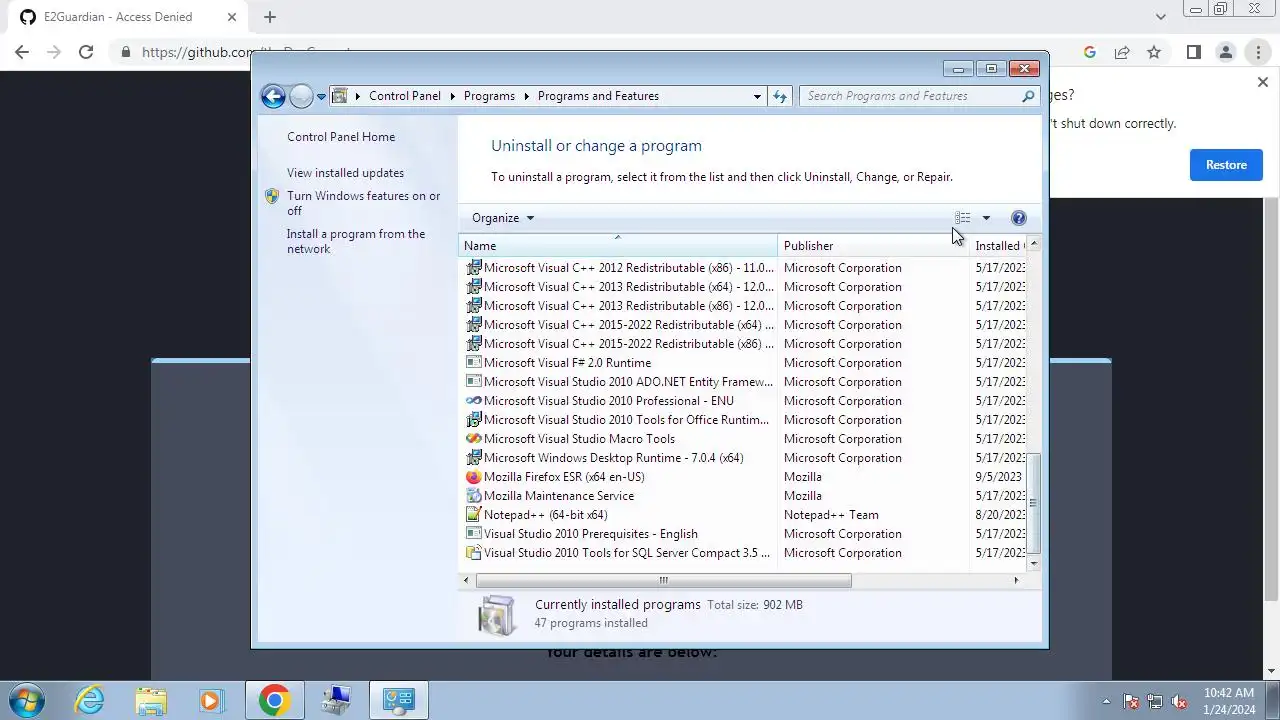The image size is (1280, 720).
Task: Click Microsoft Visual Studio Macro Tools icon
Action: click(474, 439)
